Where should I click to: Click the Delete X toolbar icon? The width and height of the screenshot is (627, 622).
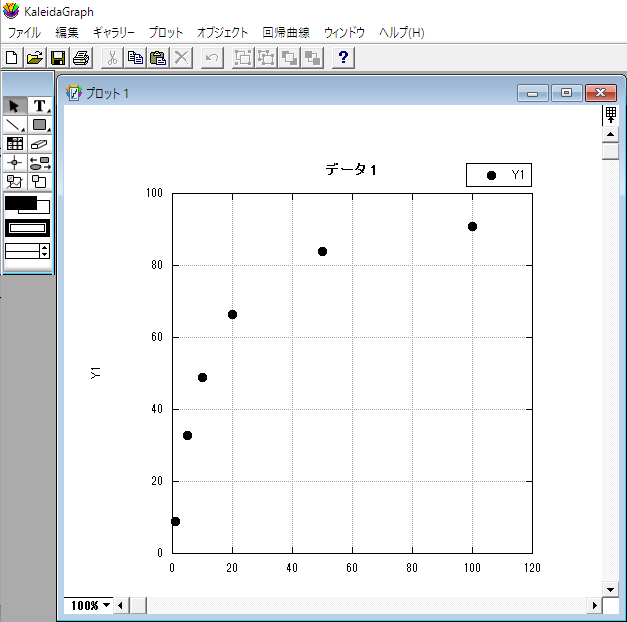click(x=182, y=58)
